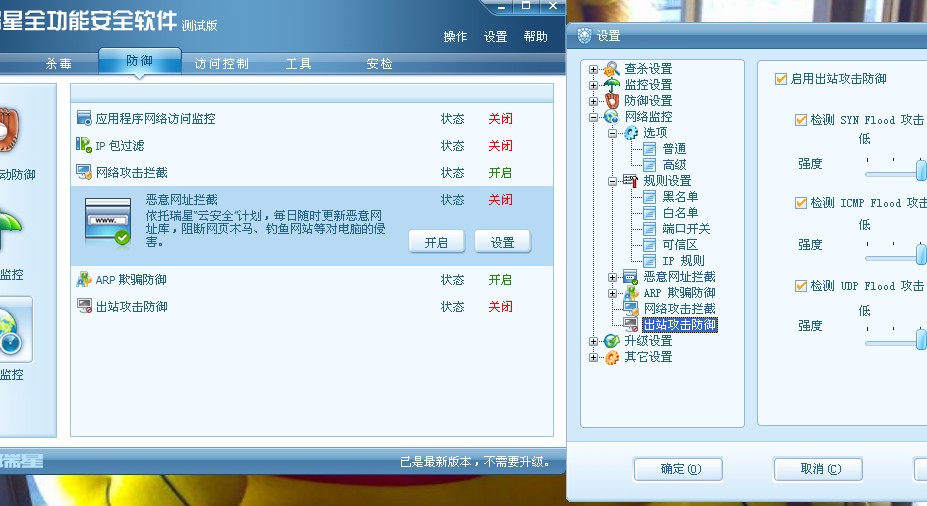The image size is (927, 506).
Task: Collapse the 规则设置 tree node
Action: pos(612,181)
